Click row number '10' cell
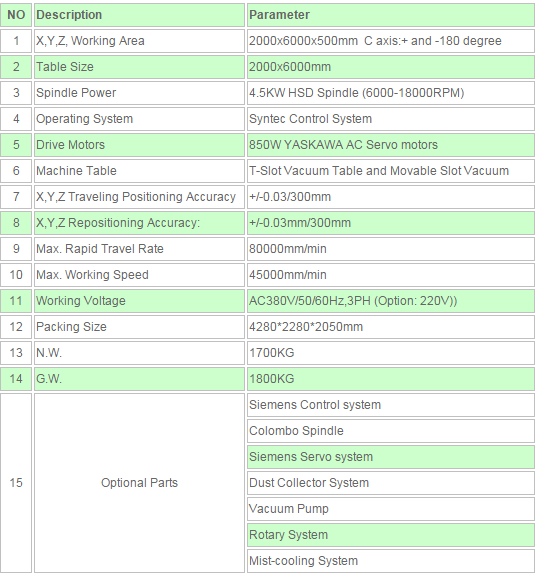This screenshot has width=538, height=575. click(x=16, y=275)
